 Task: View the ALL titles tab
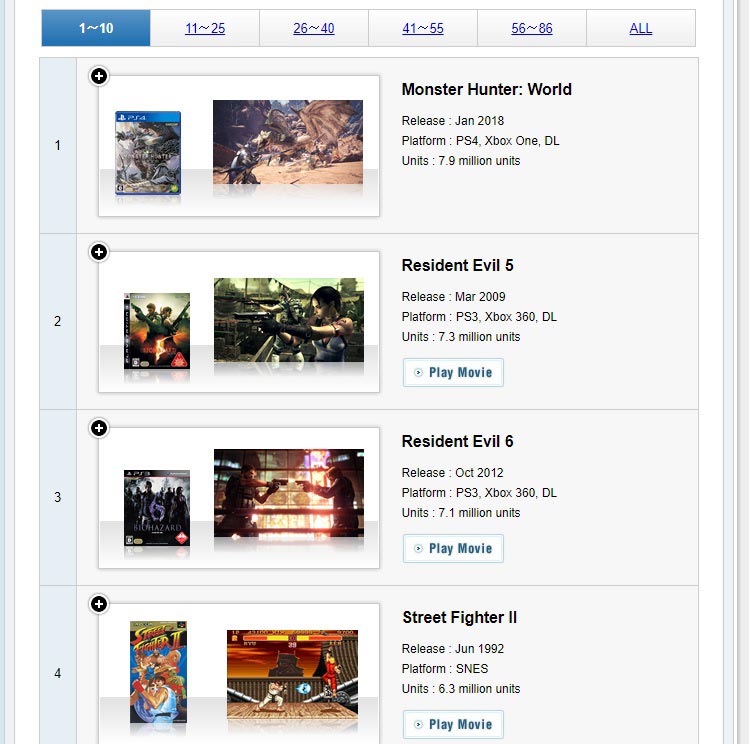pyautogui.click(x=641, y=28)
